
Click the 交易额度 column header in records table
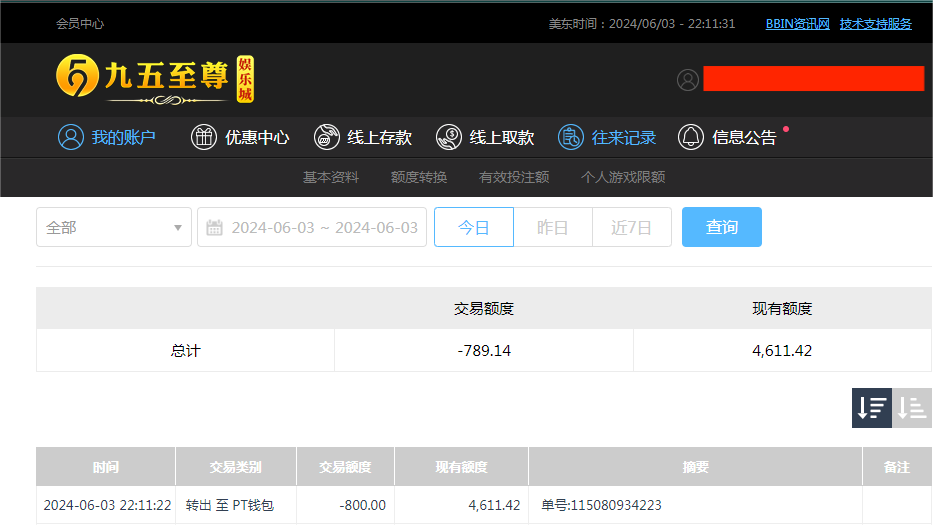pos(345,467)
